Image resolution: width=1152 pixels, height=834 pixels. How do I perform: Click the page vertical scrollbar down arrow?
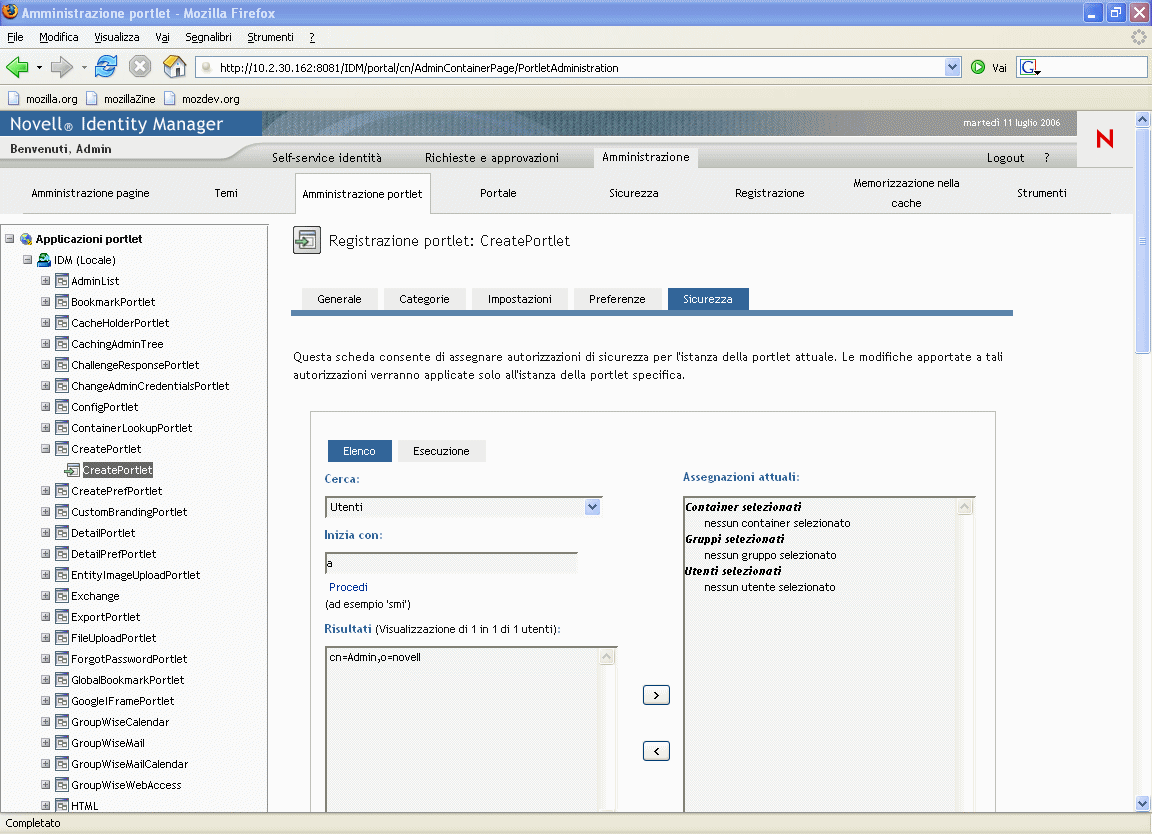click(1142, 803)
